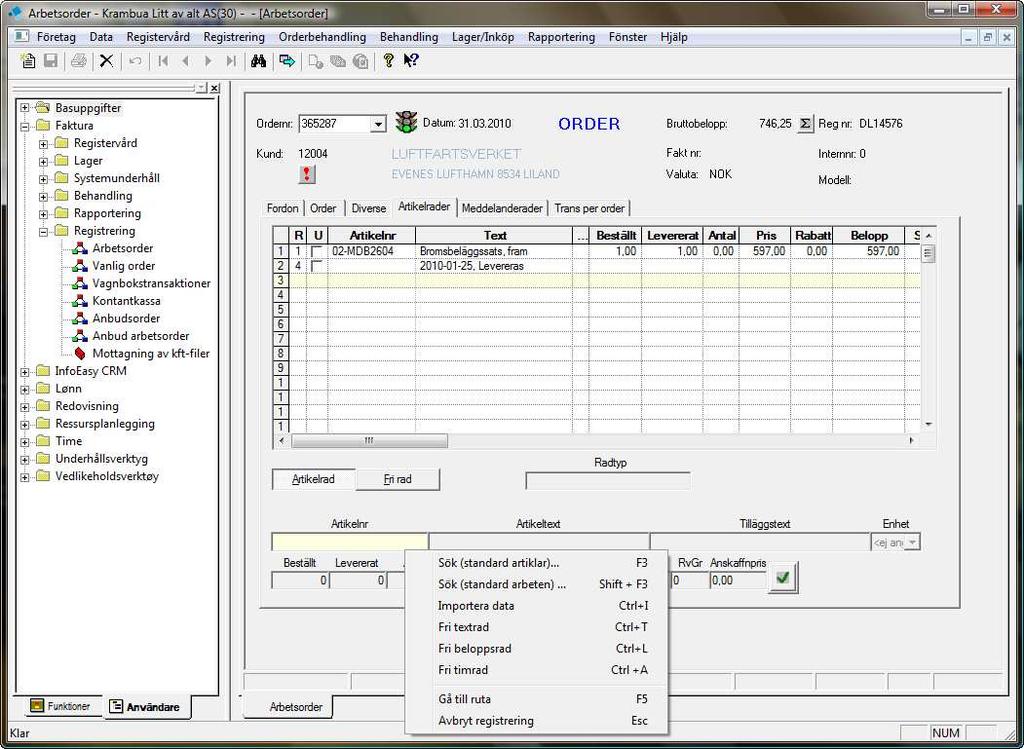The height and width of the screenshot is (749, 1024).
Task: Open Arbetsorder in the Registrering tree
Action: (123, 248)
